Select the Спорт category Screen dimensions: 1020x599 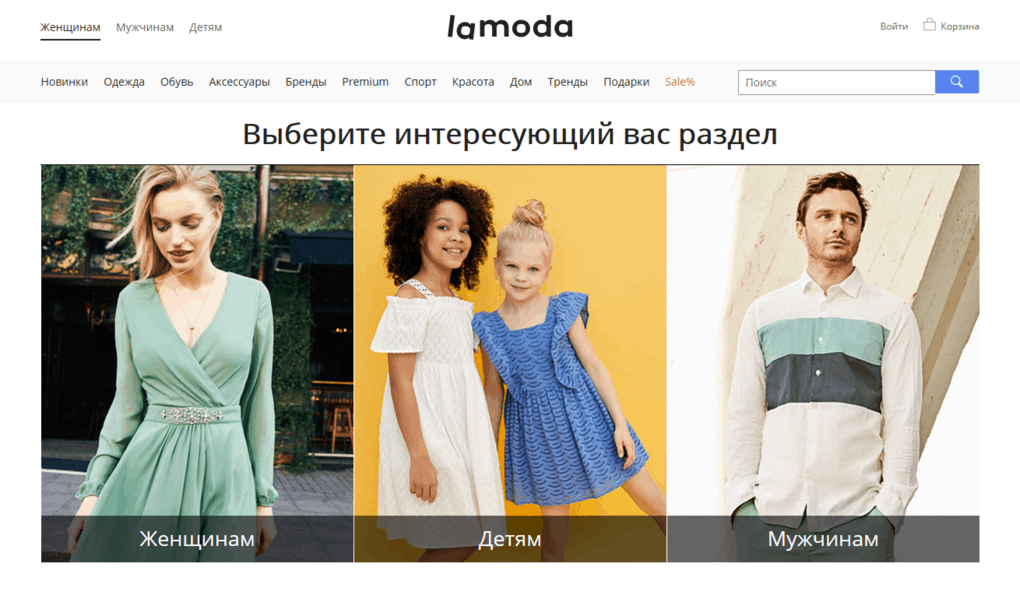[x=420, y=82]
